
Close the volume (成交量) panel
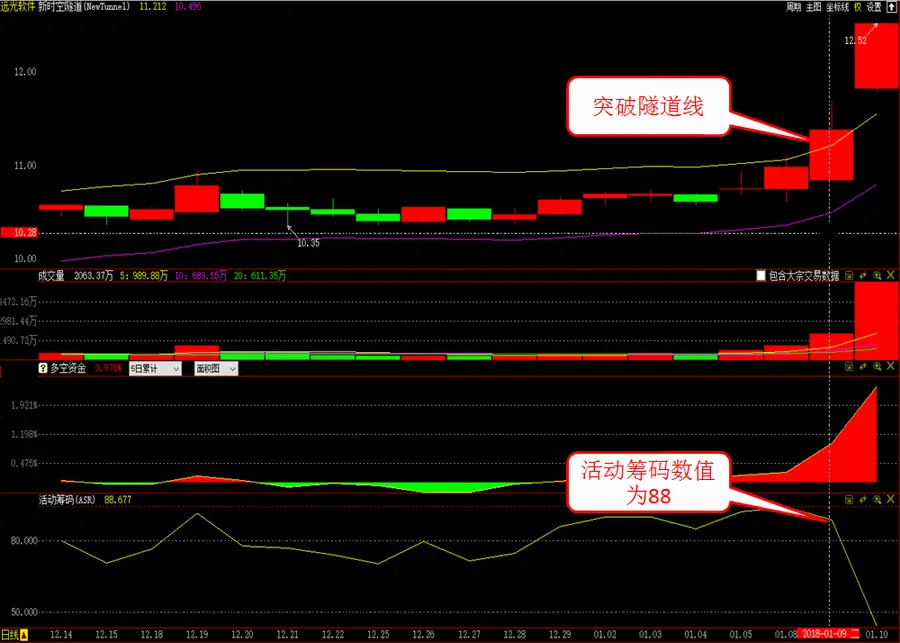click(x=891, y=275)
